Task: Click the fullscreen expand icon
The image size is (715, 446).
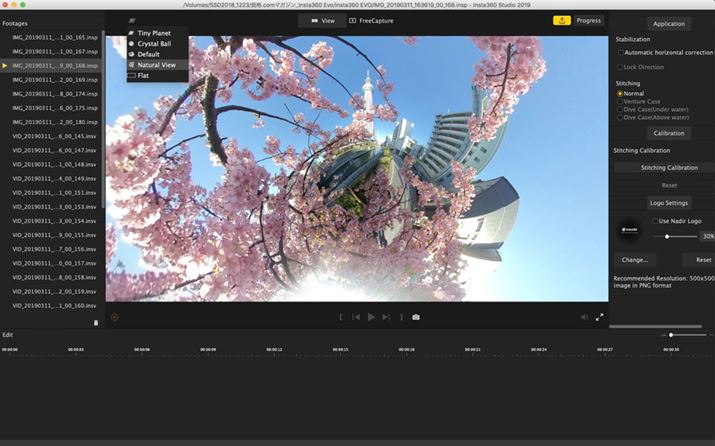Action: click(x=600, y=317)
